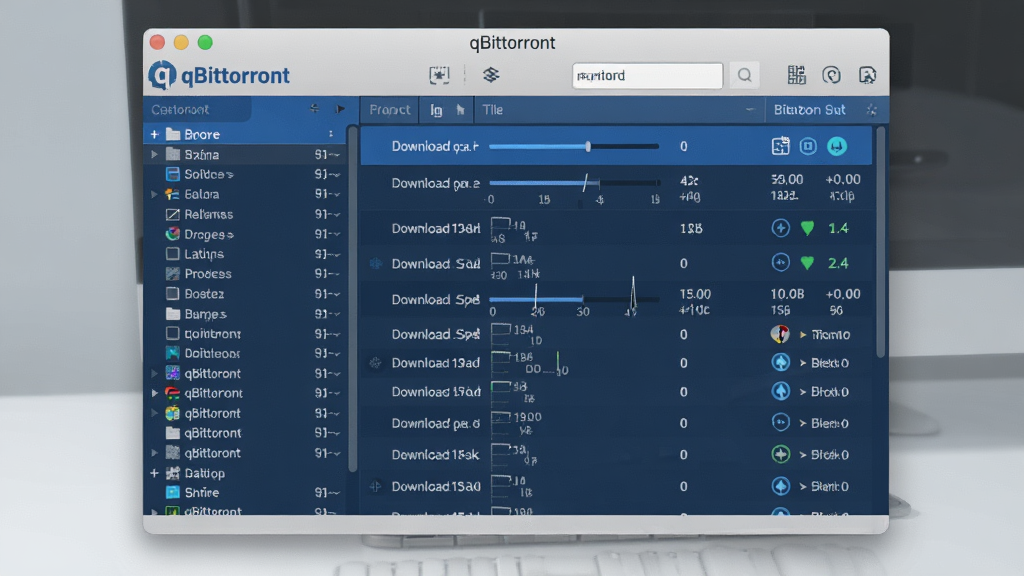
Task: Click the Tiom10 link
Action: 830,334
